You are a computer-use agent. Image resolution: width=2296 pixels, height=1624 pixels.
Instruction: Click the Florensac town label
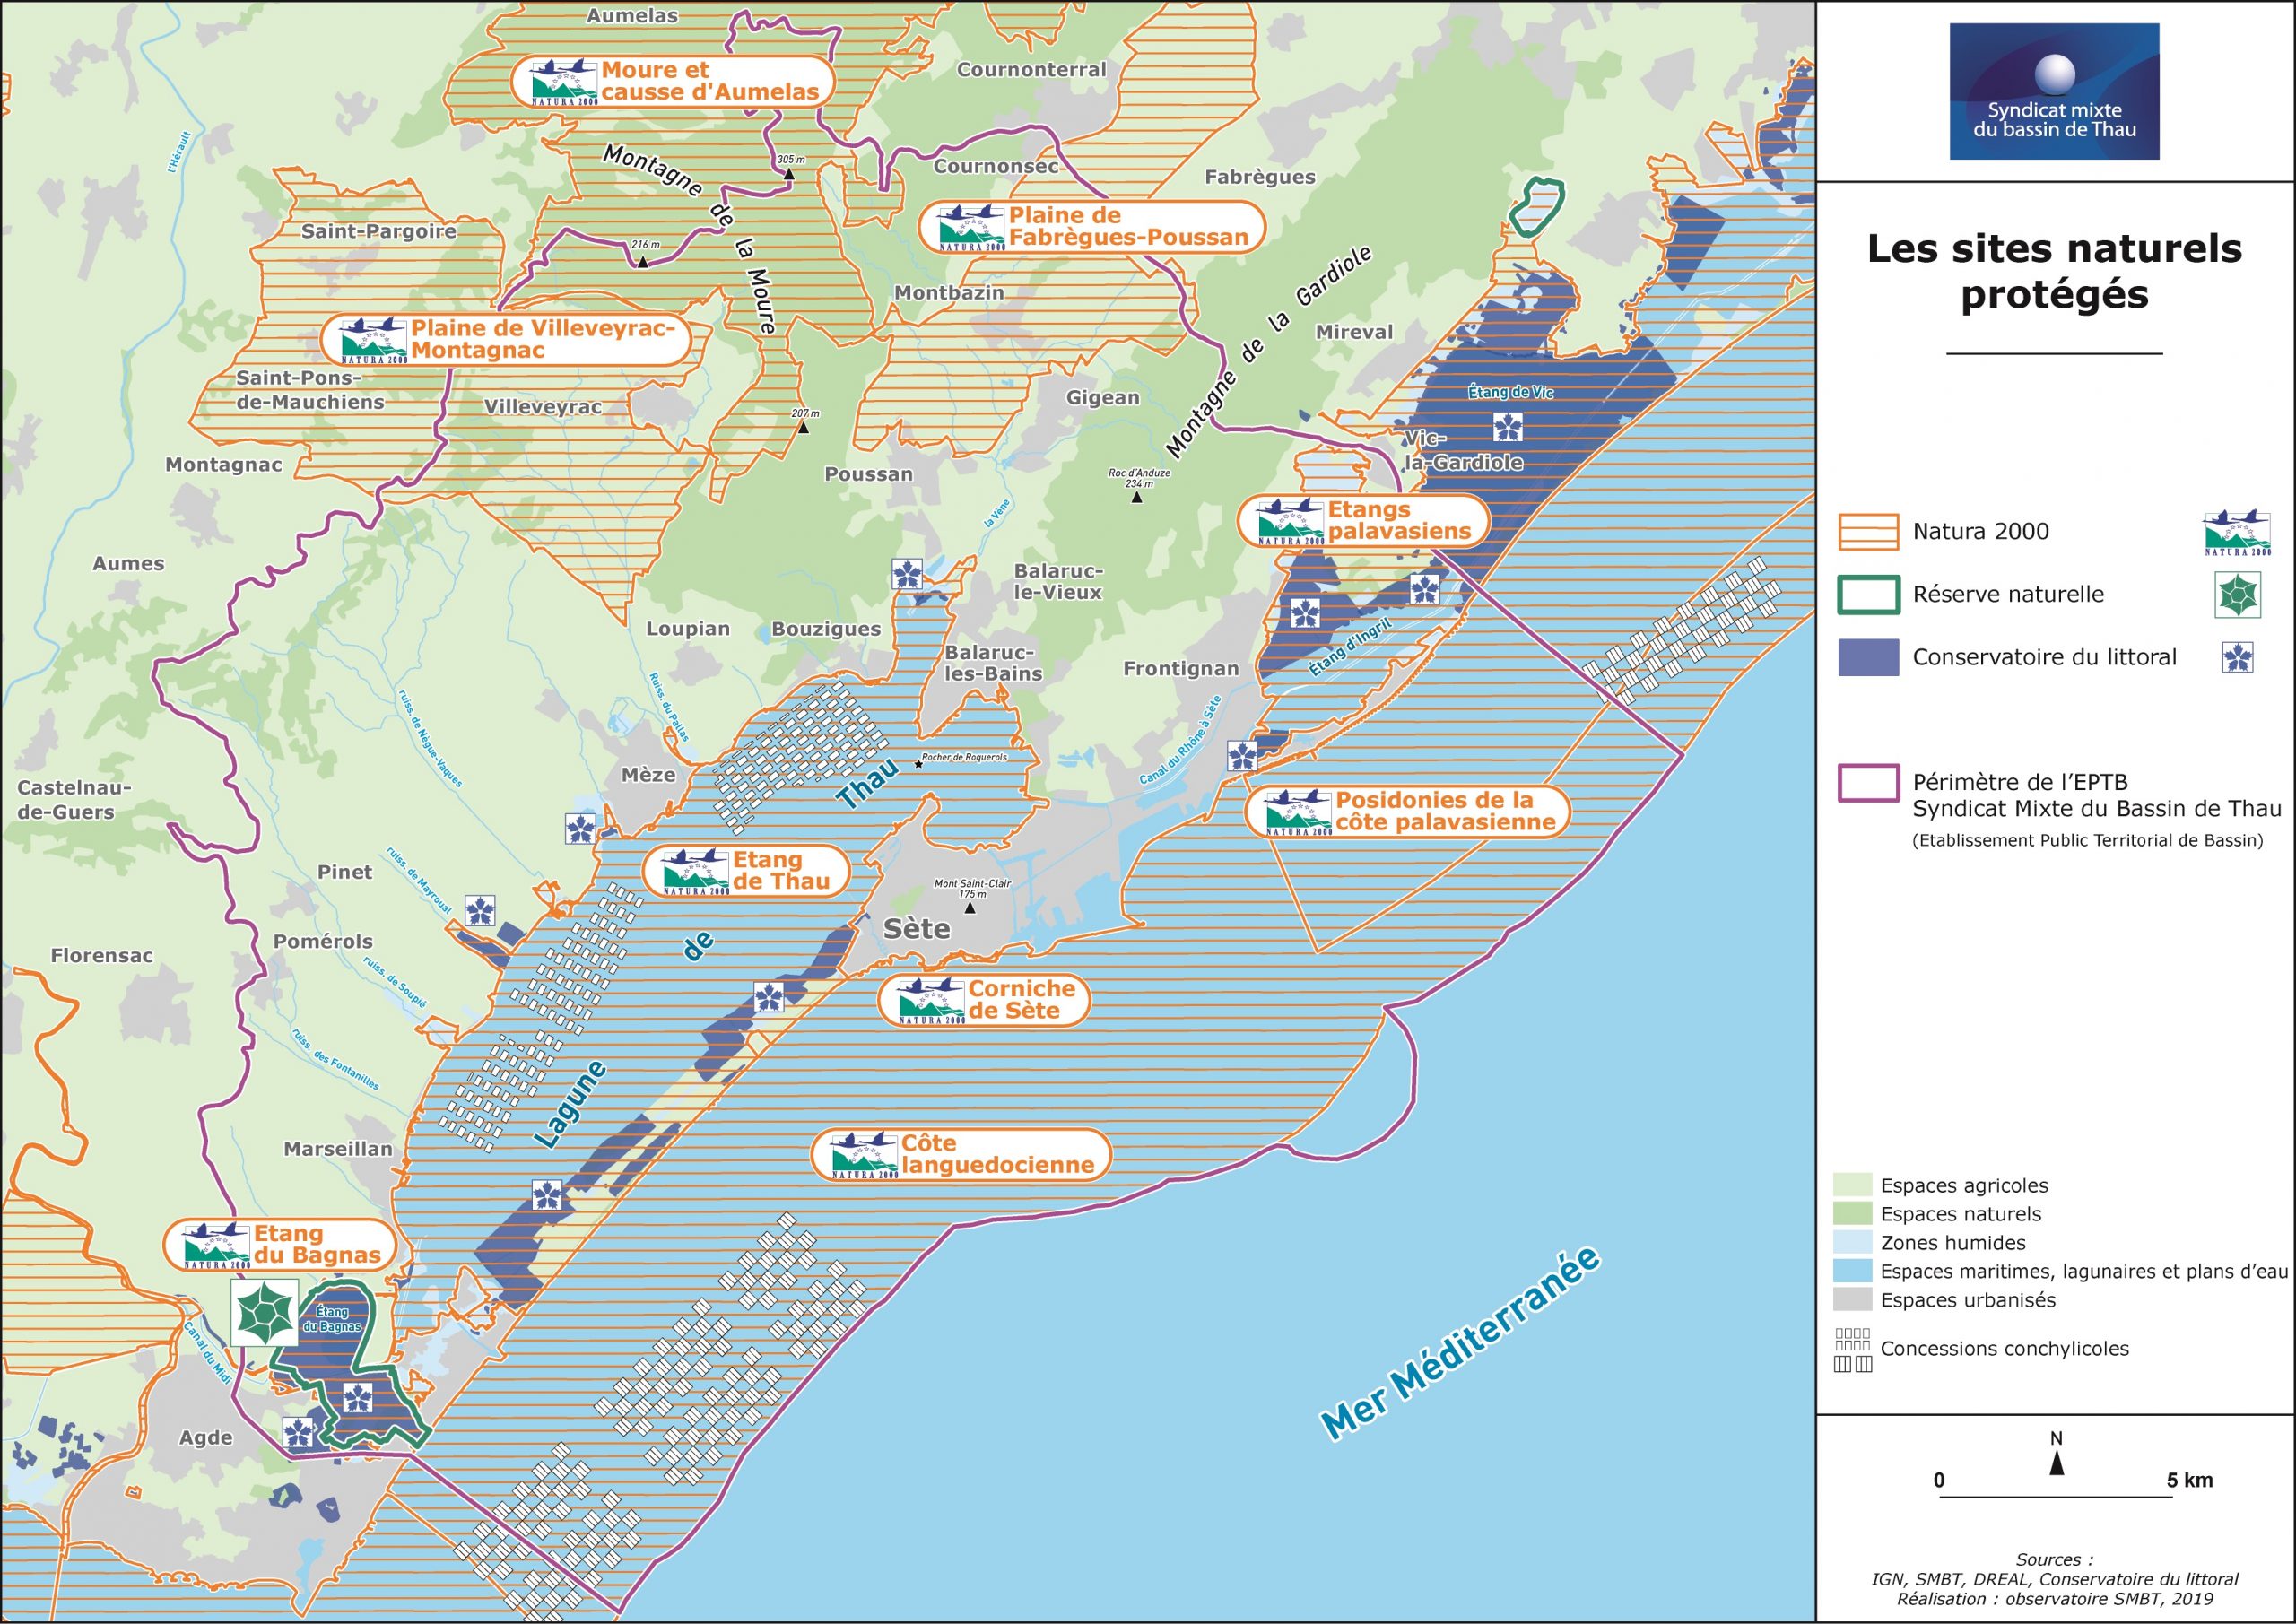pos(102,956)
